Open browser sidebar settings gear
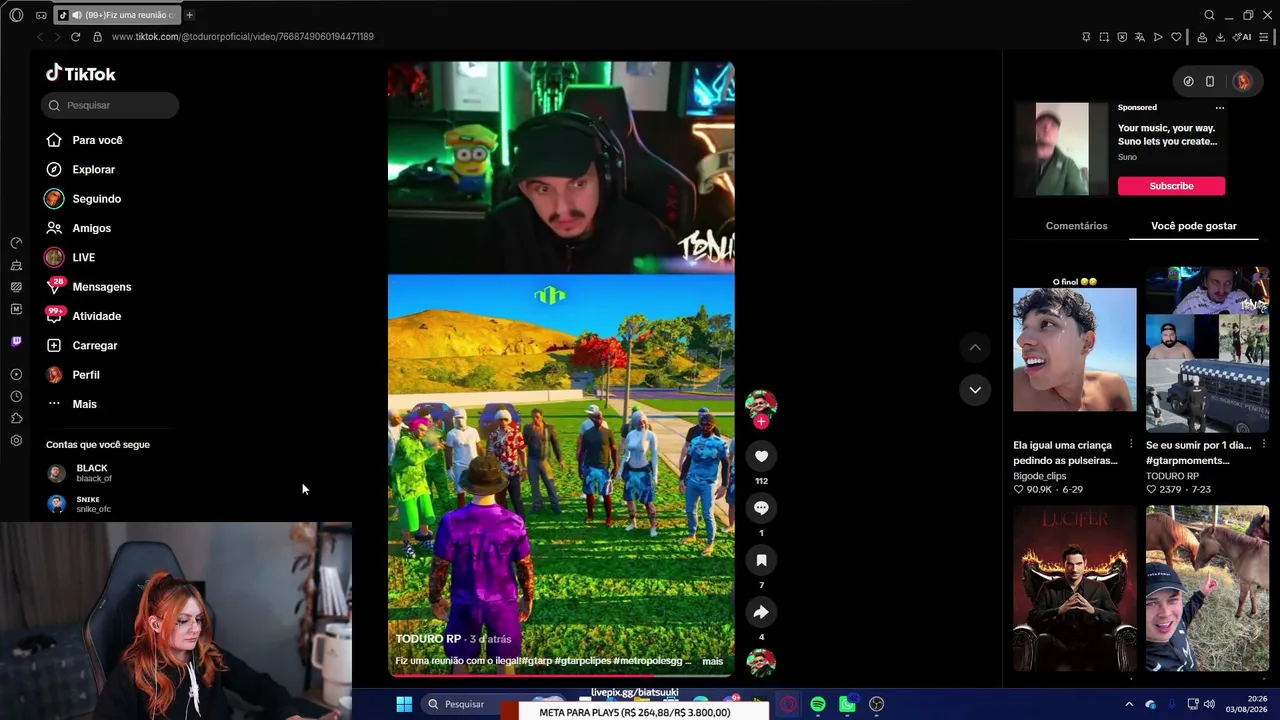Screen dimensions: 1280x720 pyautogui.click(x=16, y=441)
